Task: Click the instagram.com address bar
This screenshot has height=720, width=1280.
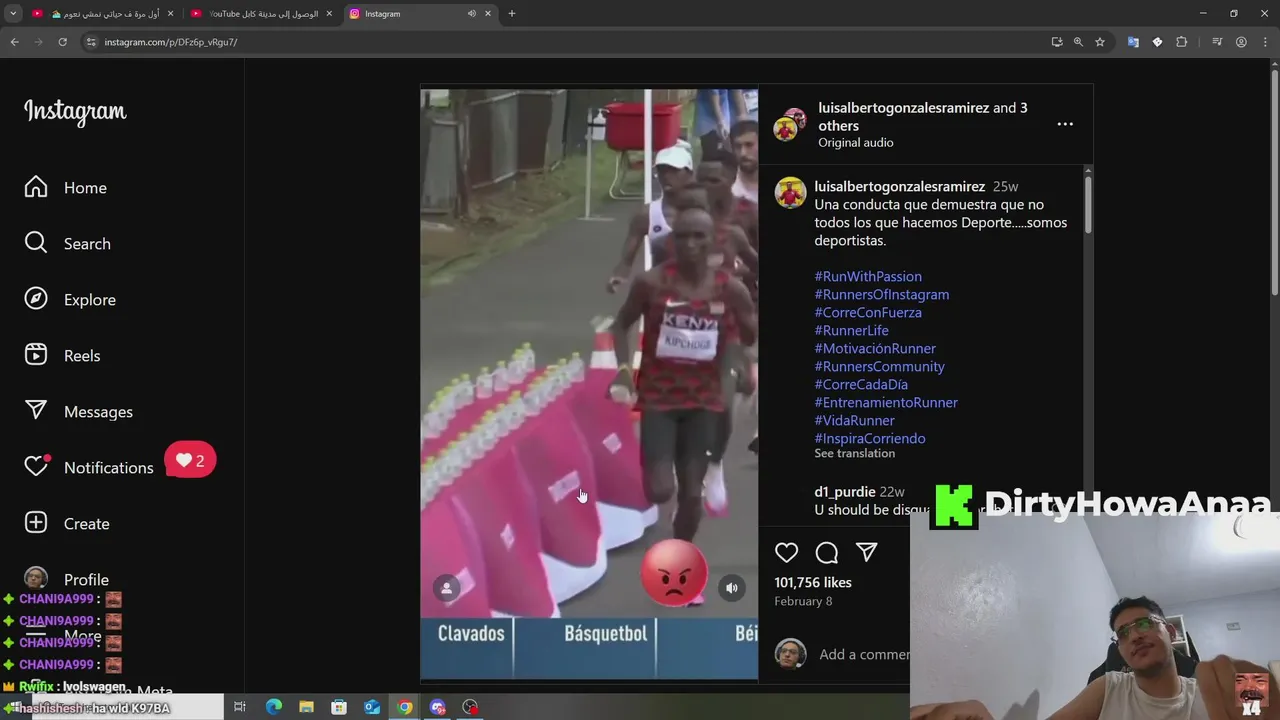Action: [560, 42]
